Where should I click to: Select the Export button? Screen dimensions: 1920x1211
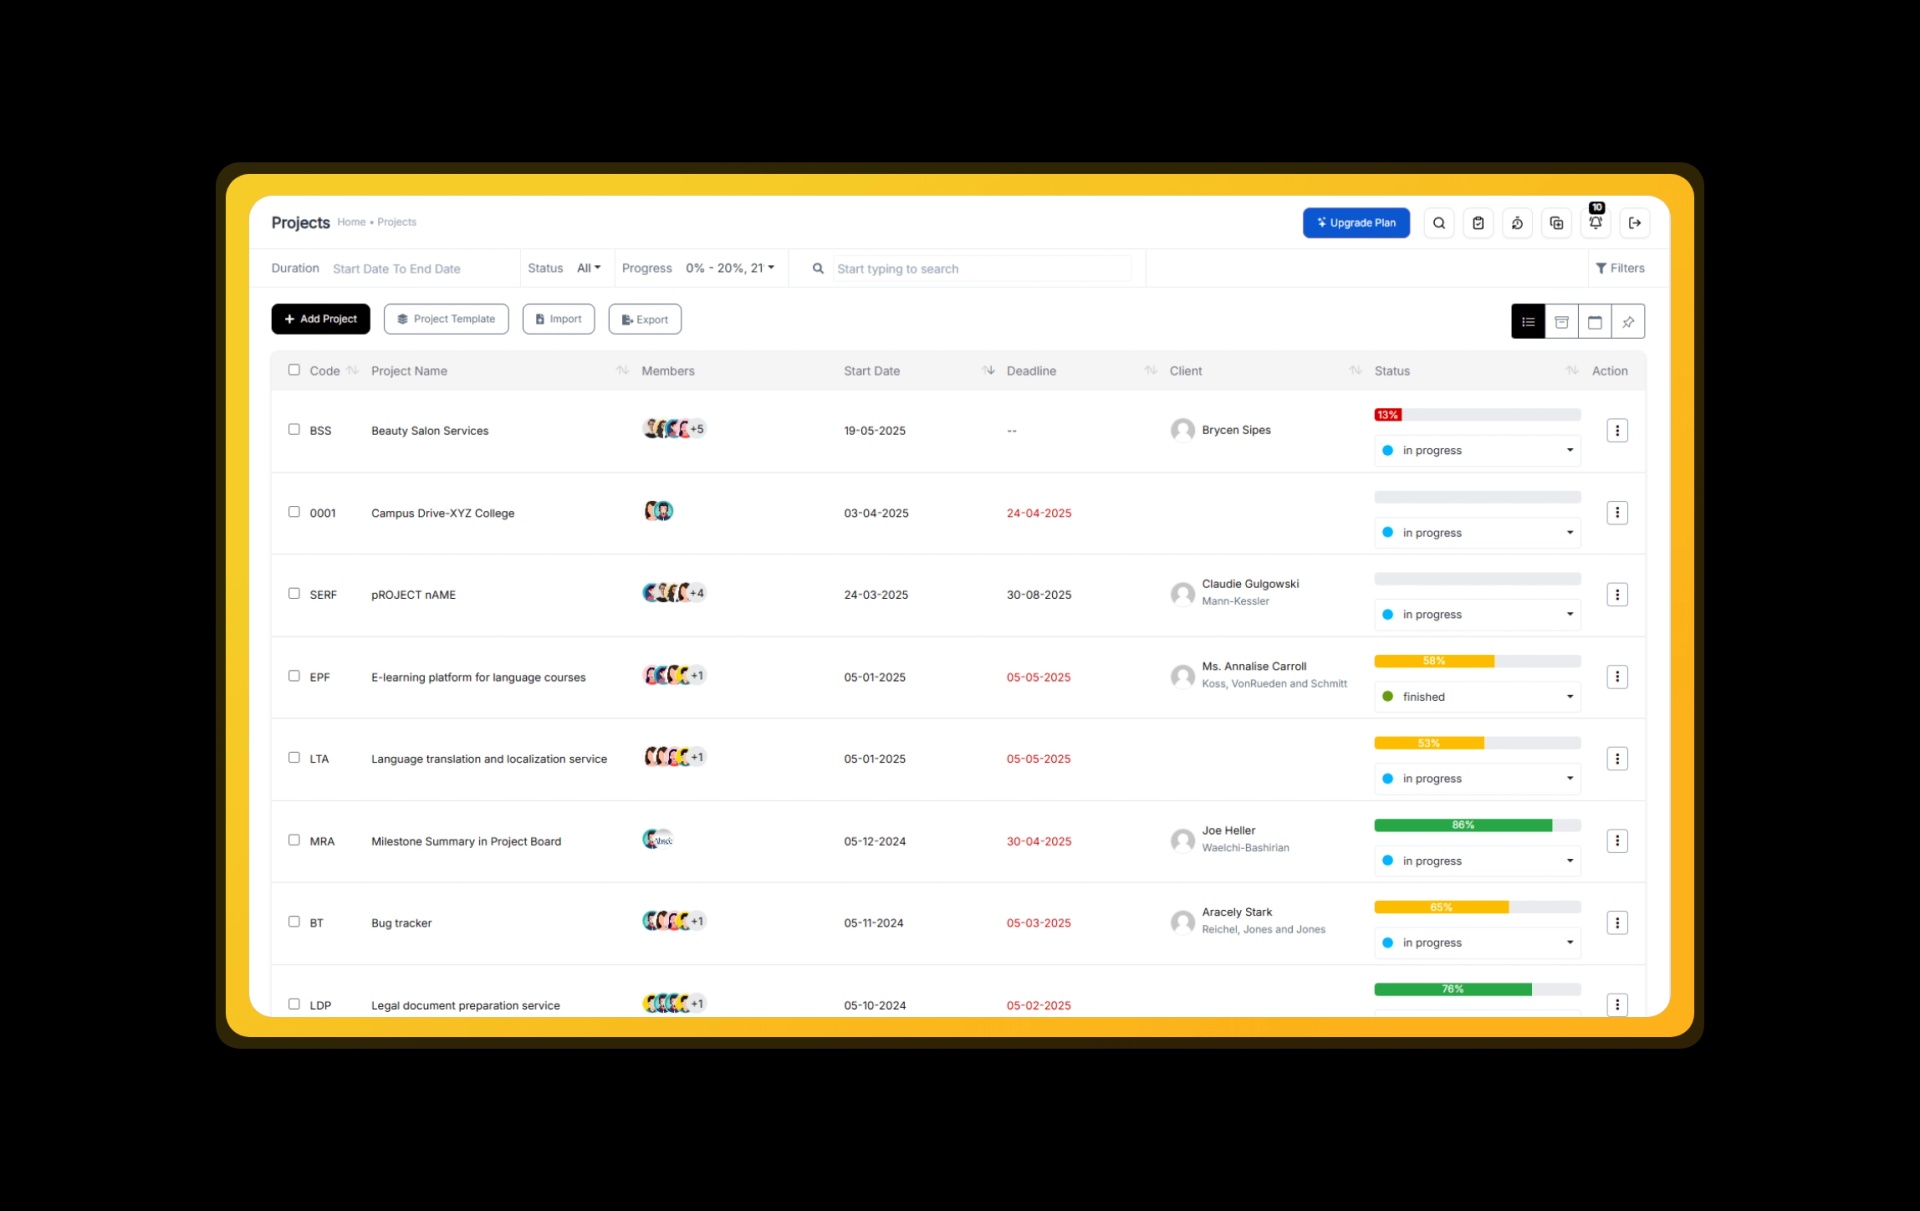coord(644,318)
